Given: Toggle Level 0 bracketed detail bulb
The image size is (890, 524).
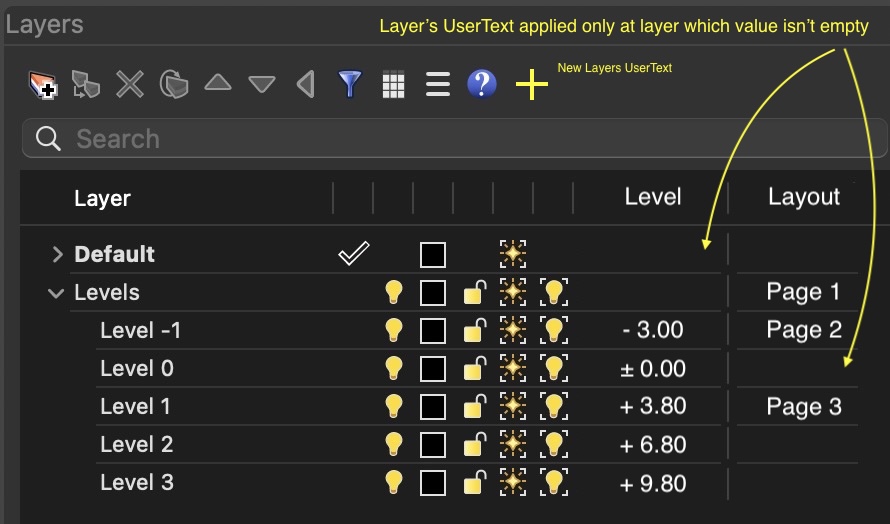Looking at the screenshot, I should point(553,368).
